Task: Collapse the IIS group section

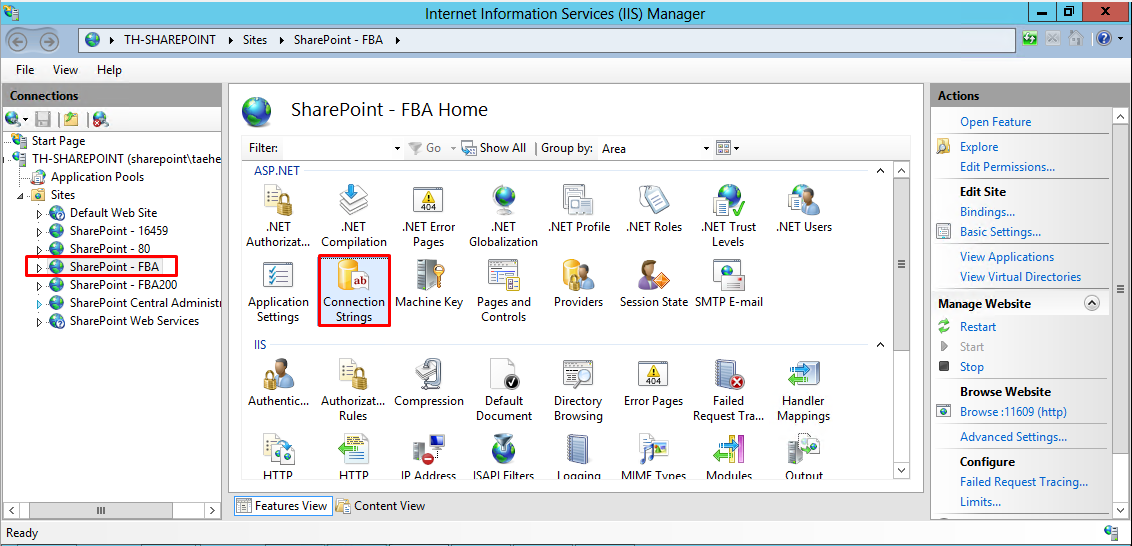Action: pos(879,345)
